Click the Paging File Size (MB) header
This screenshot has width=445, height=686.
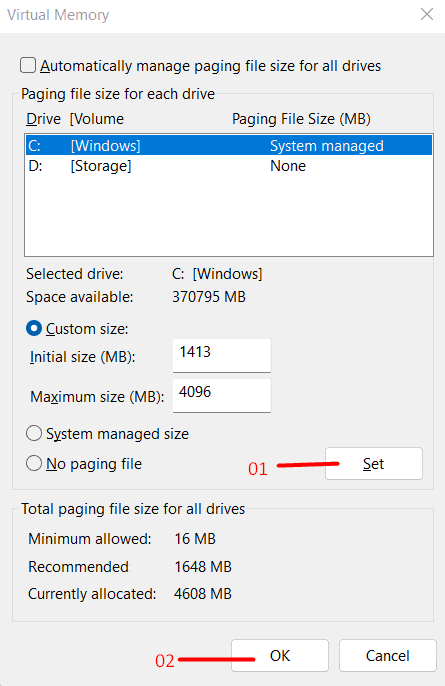point(301,119)
